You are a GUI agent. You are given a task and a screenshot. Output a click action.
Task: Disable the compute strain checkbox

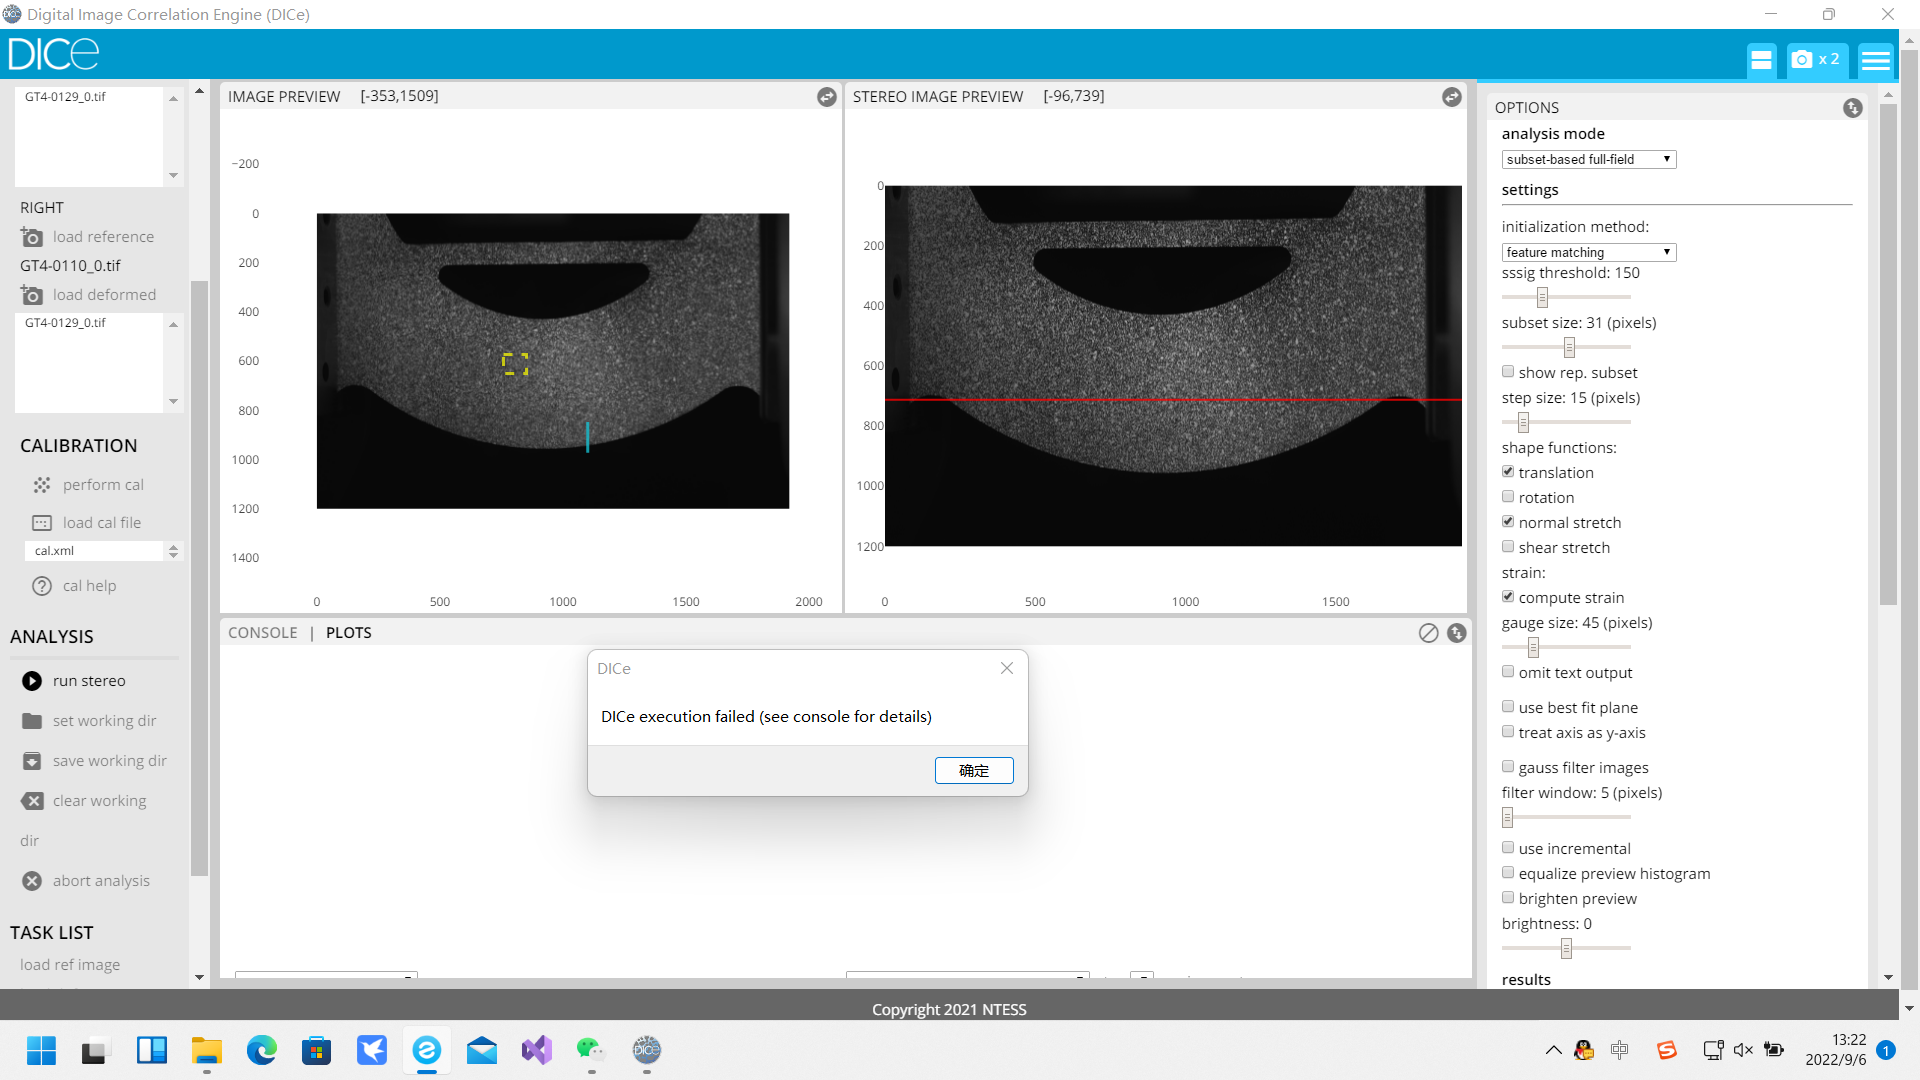(1508, 596)
